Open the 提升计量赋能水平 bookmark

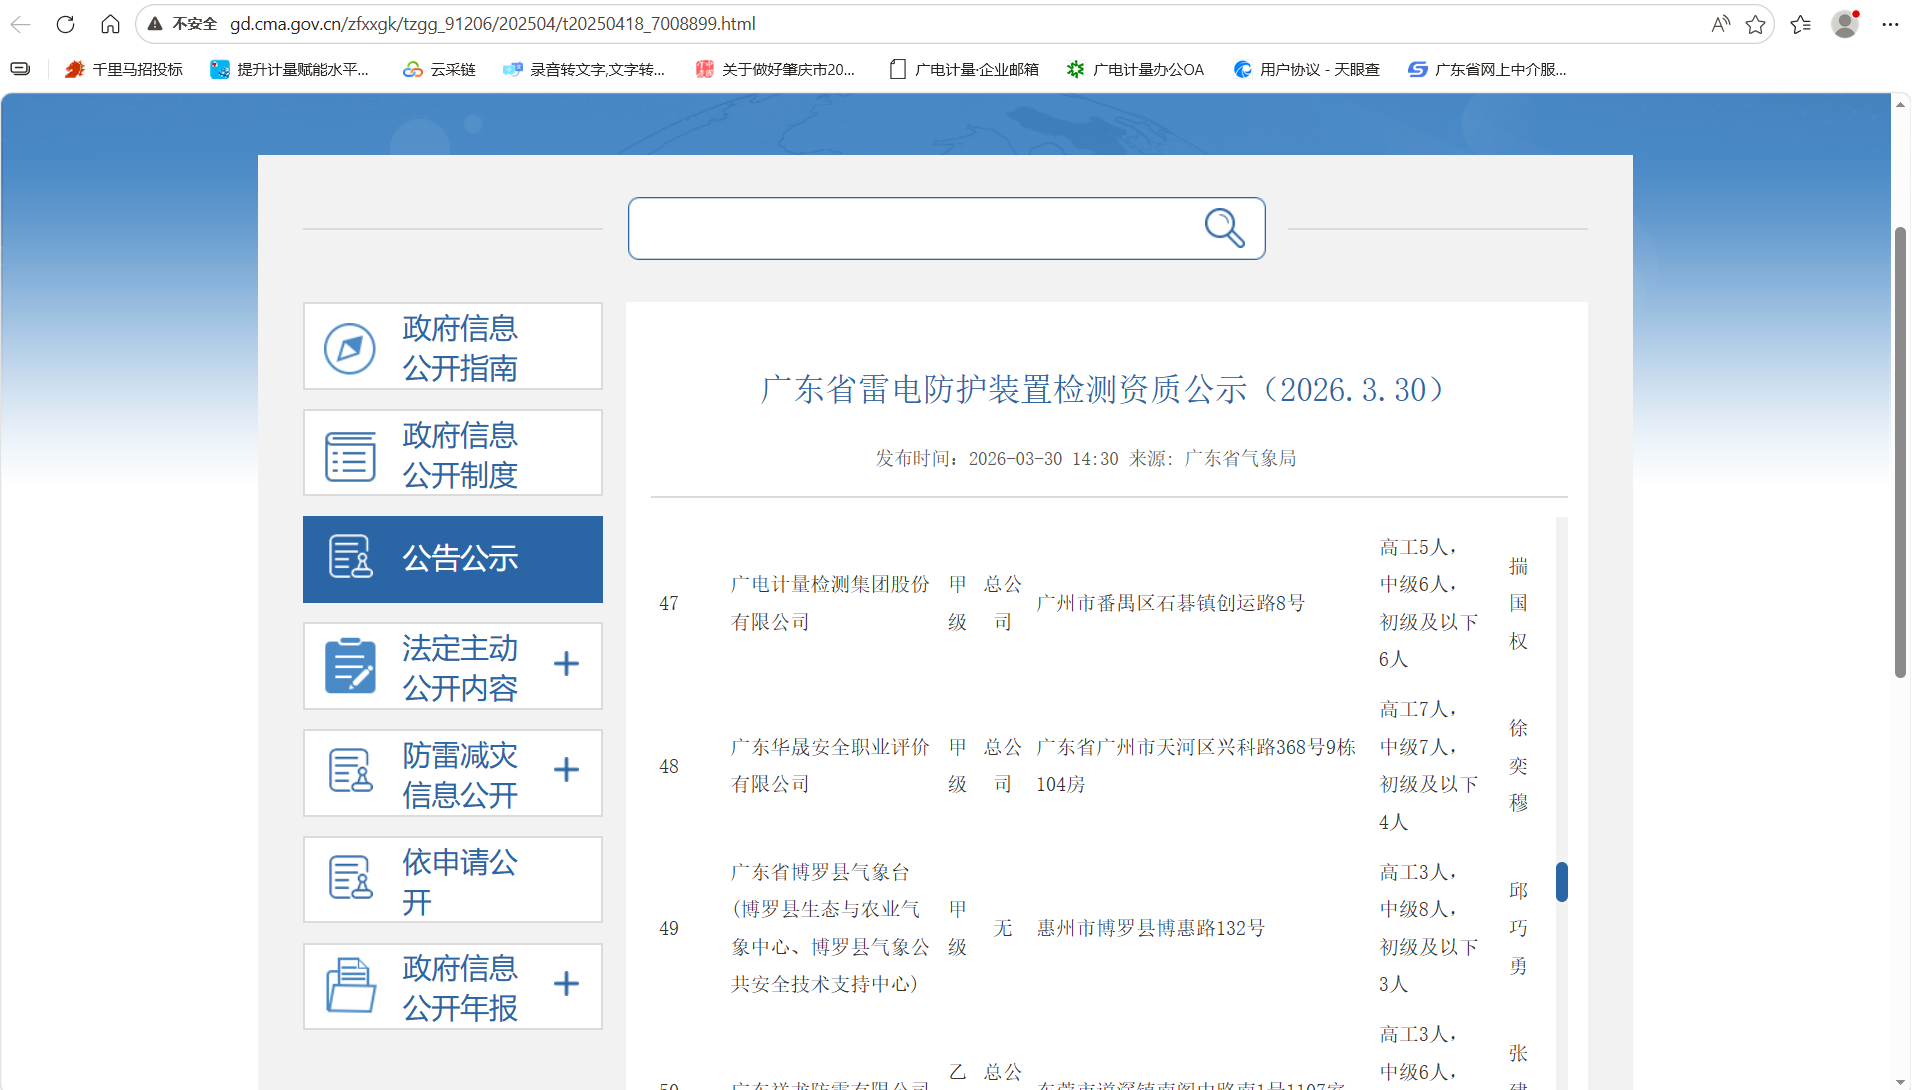pos(290,69)
